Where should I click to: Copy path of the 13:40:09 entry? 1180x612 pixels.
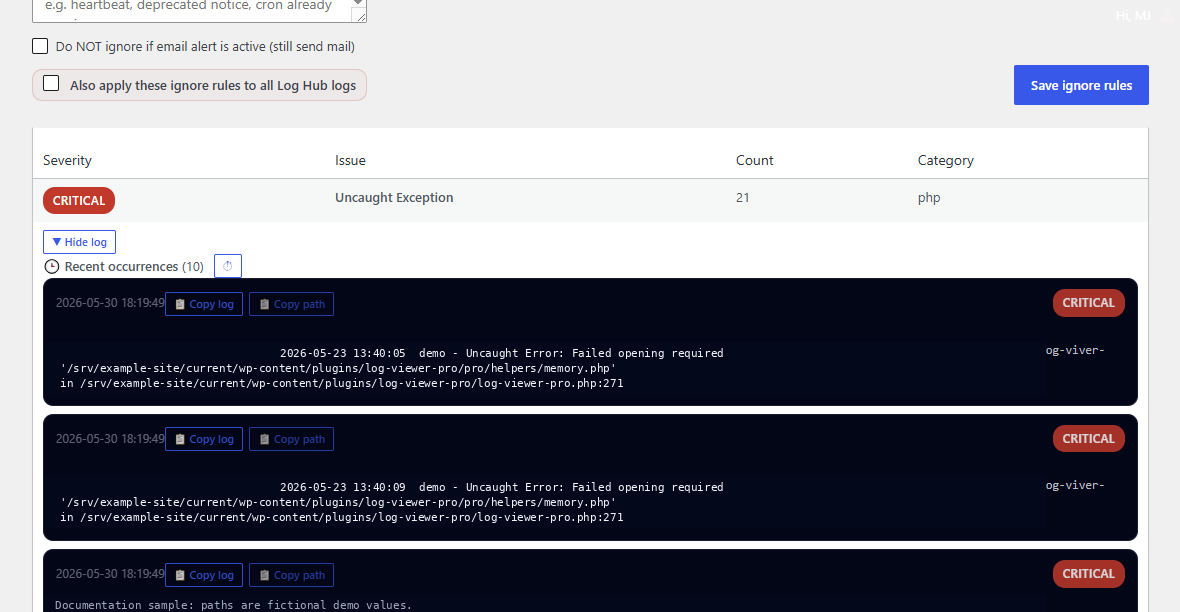click(291, 439)
